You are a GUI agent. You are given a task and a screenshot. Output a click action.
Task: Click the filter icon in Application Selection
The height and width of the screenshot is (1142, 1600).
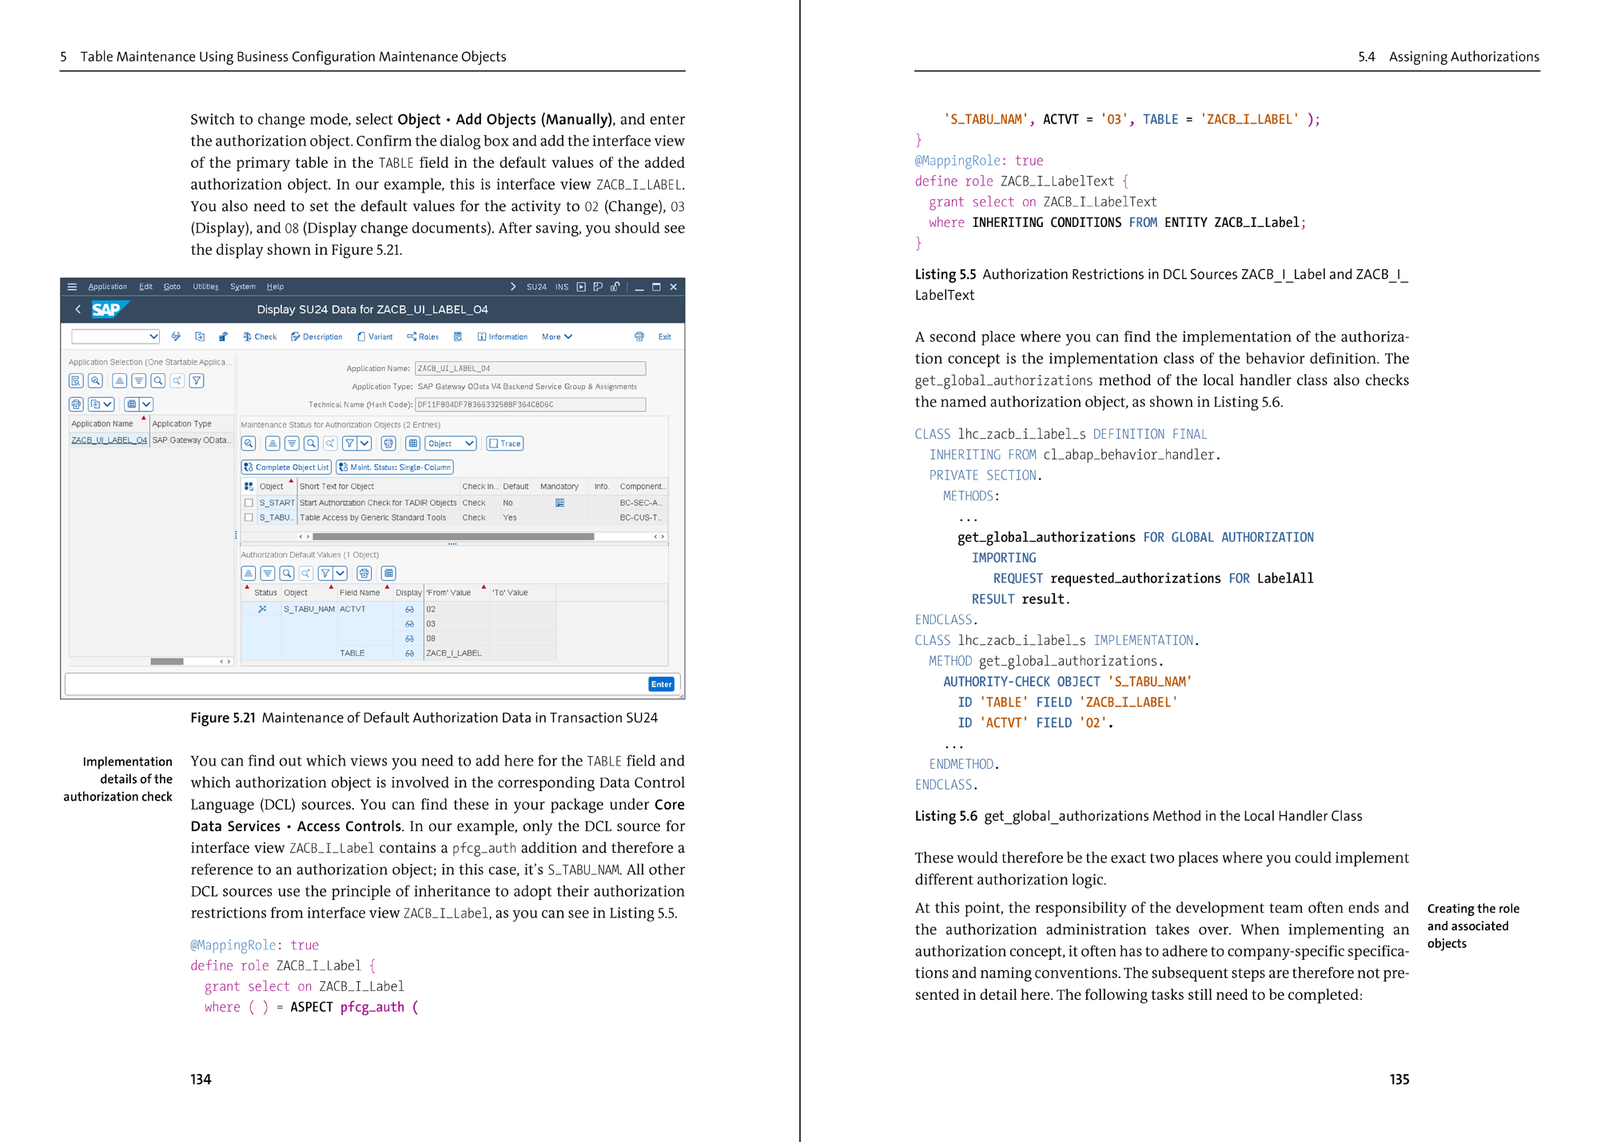197,381
